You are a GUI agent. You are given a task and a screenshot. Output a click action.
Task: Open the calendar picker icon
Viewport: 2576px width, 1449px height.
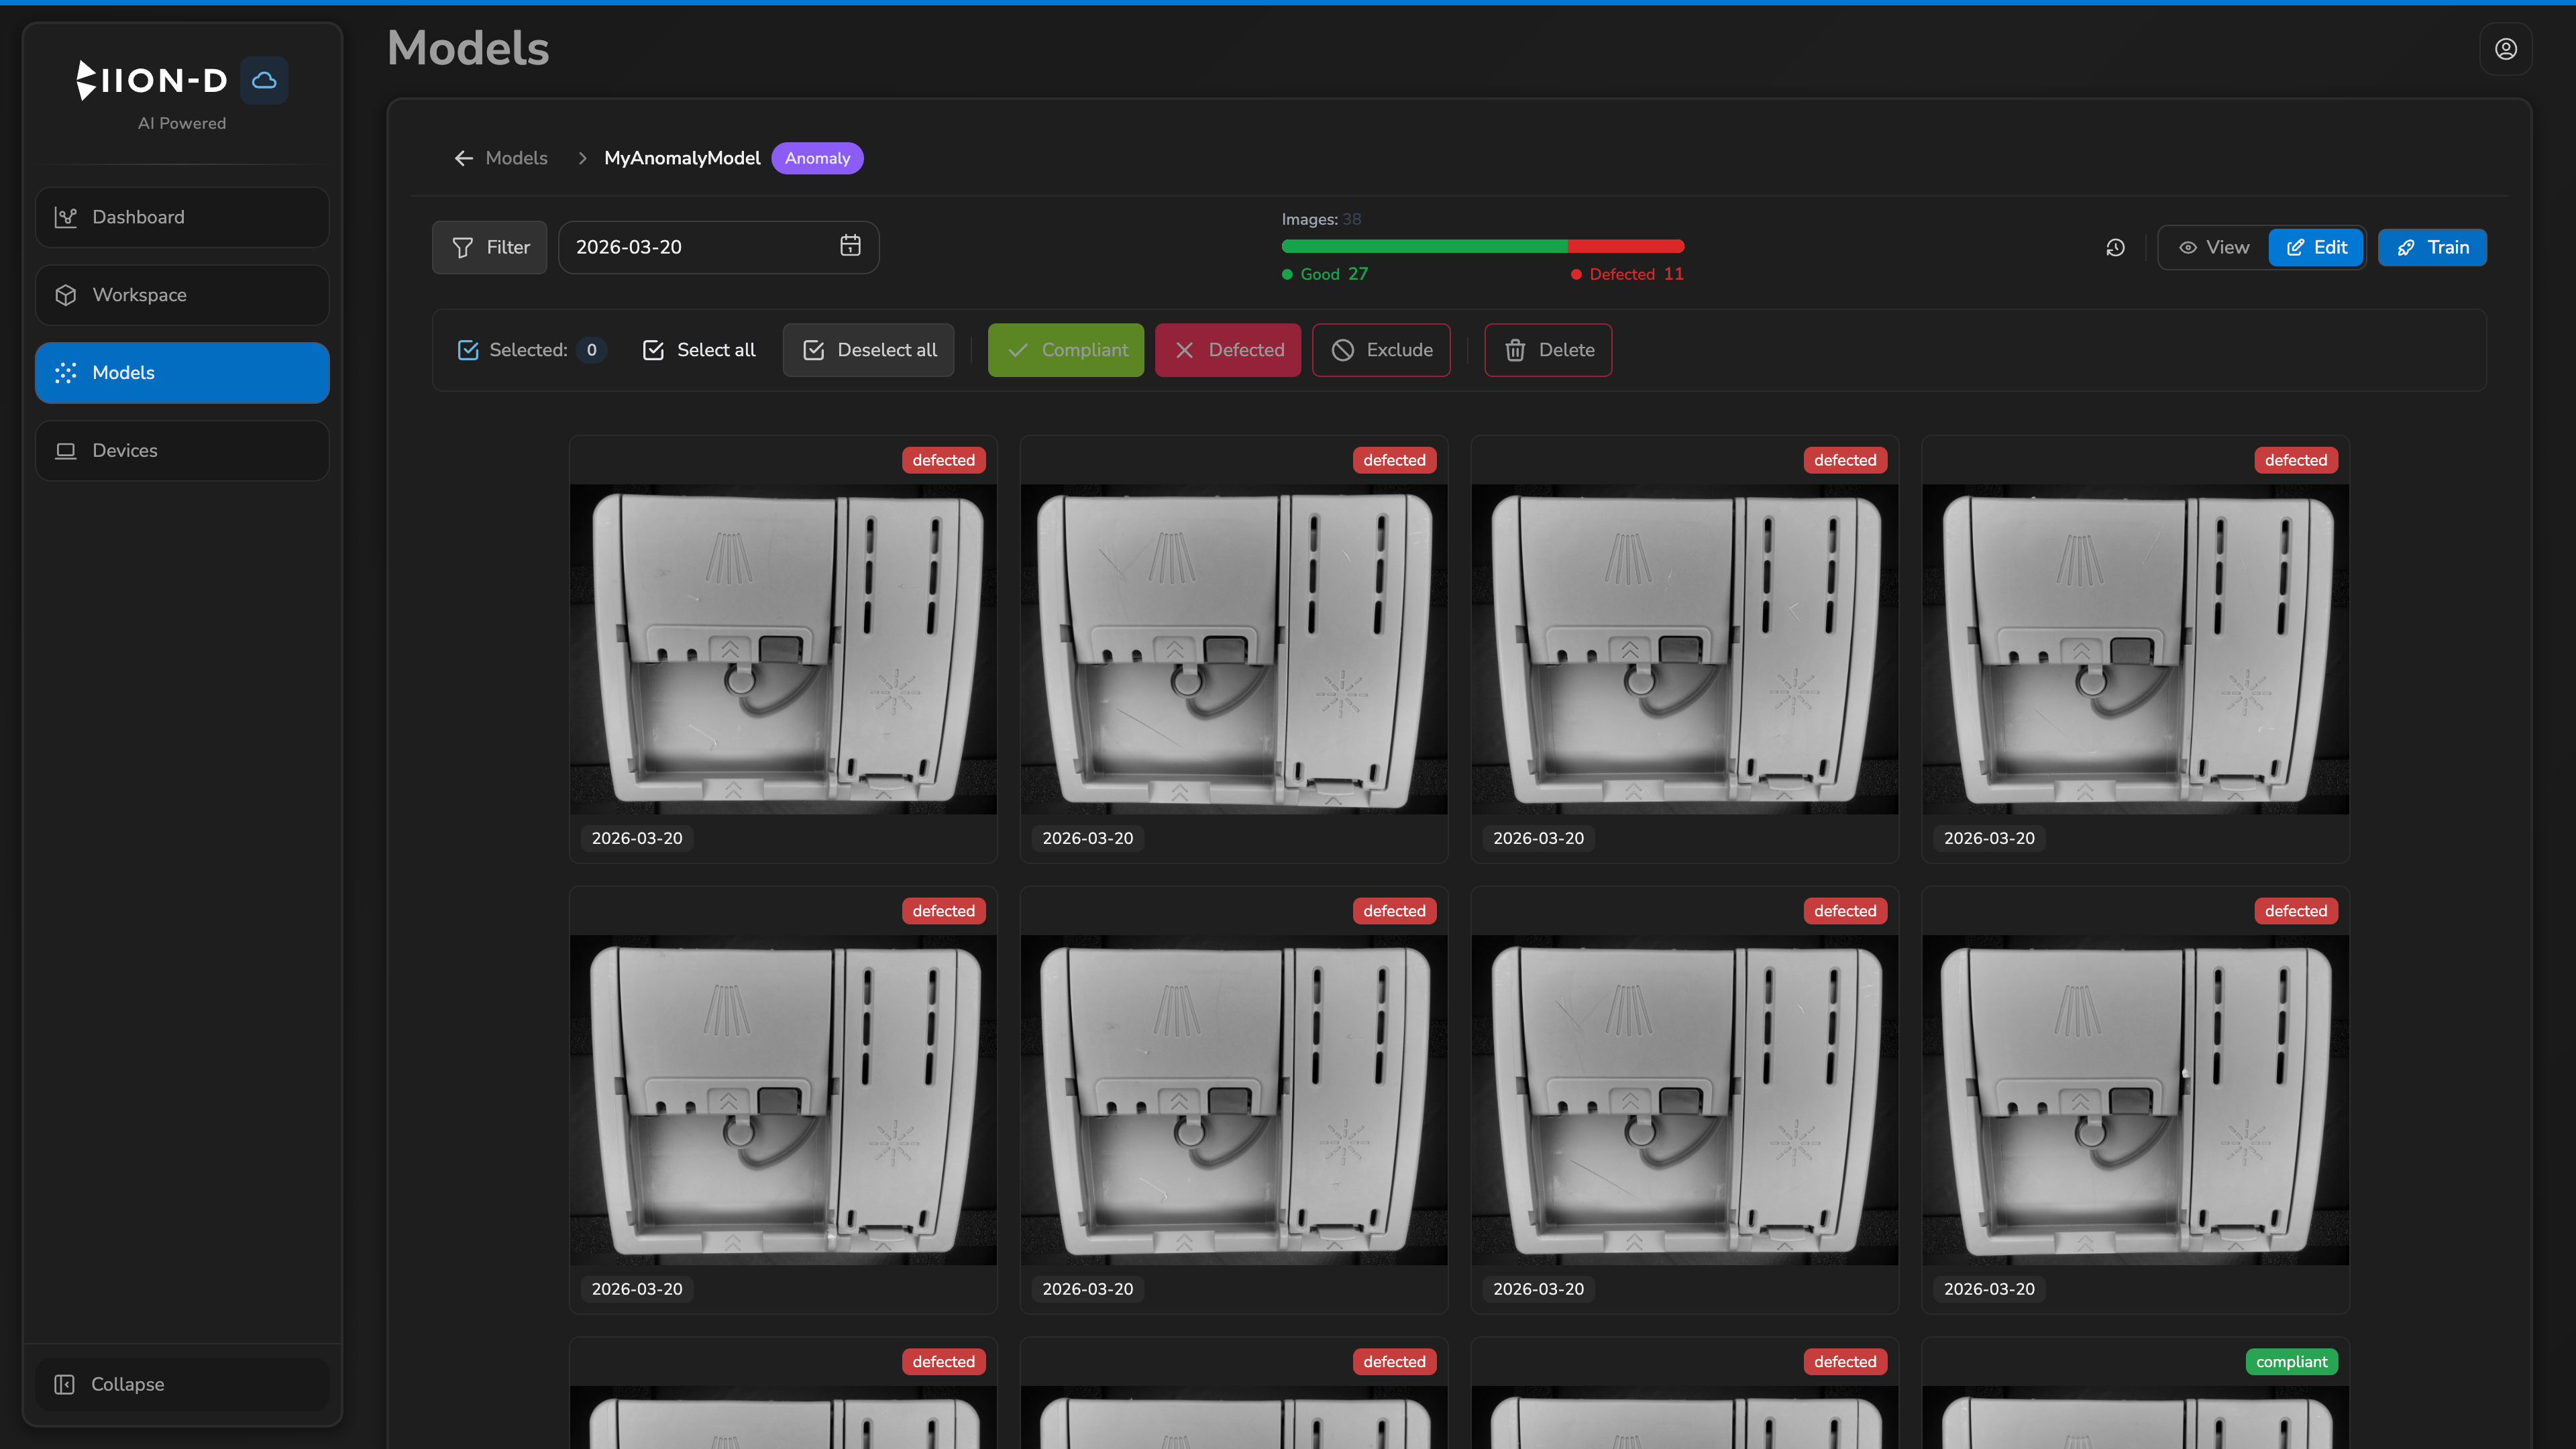850,246
